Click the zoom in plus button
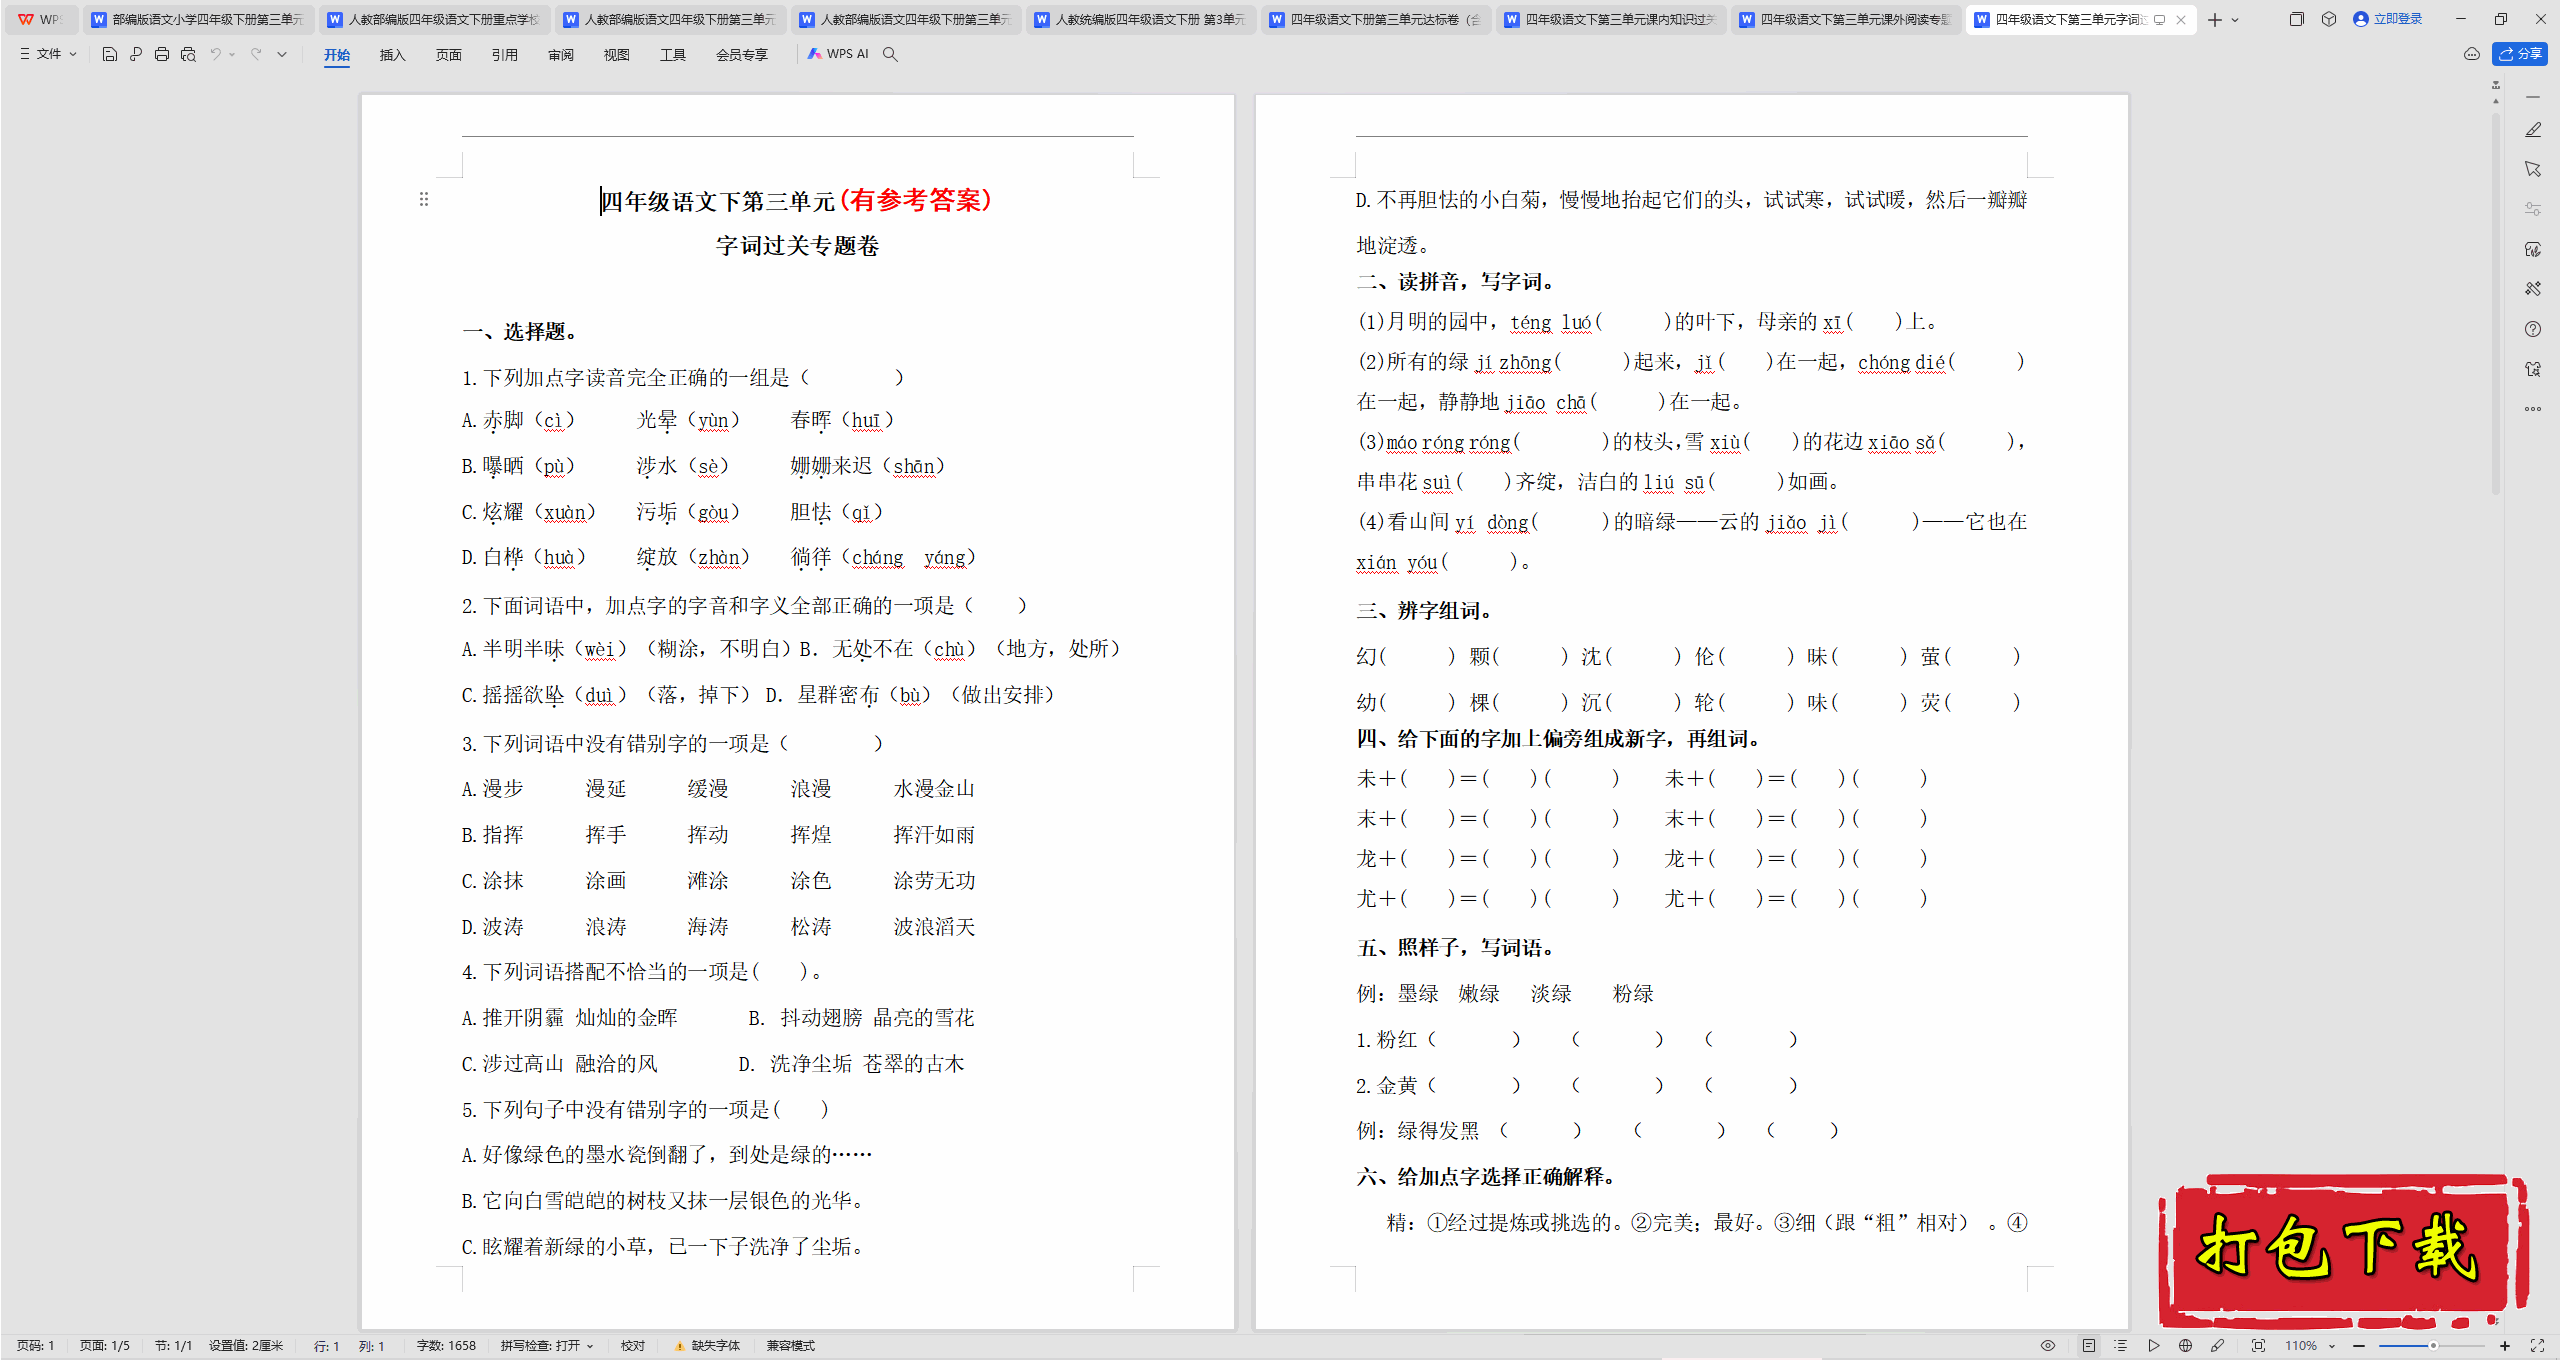 2505,1346
